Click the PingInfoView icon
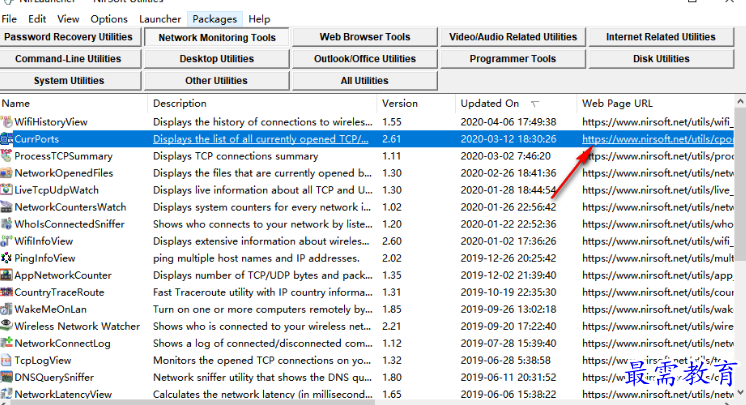 pos(6,258)
